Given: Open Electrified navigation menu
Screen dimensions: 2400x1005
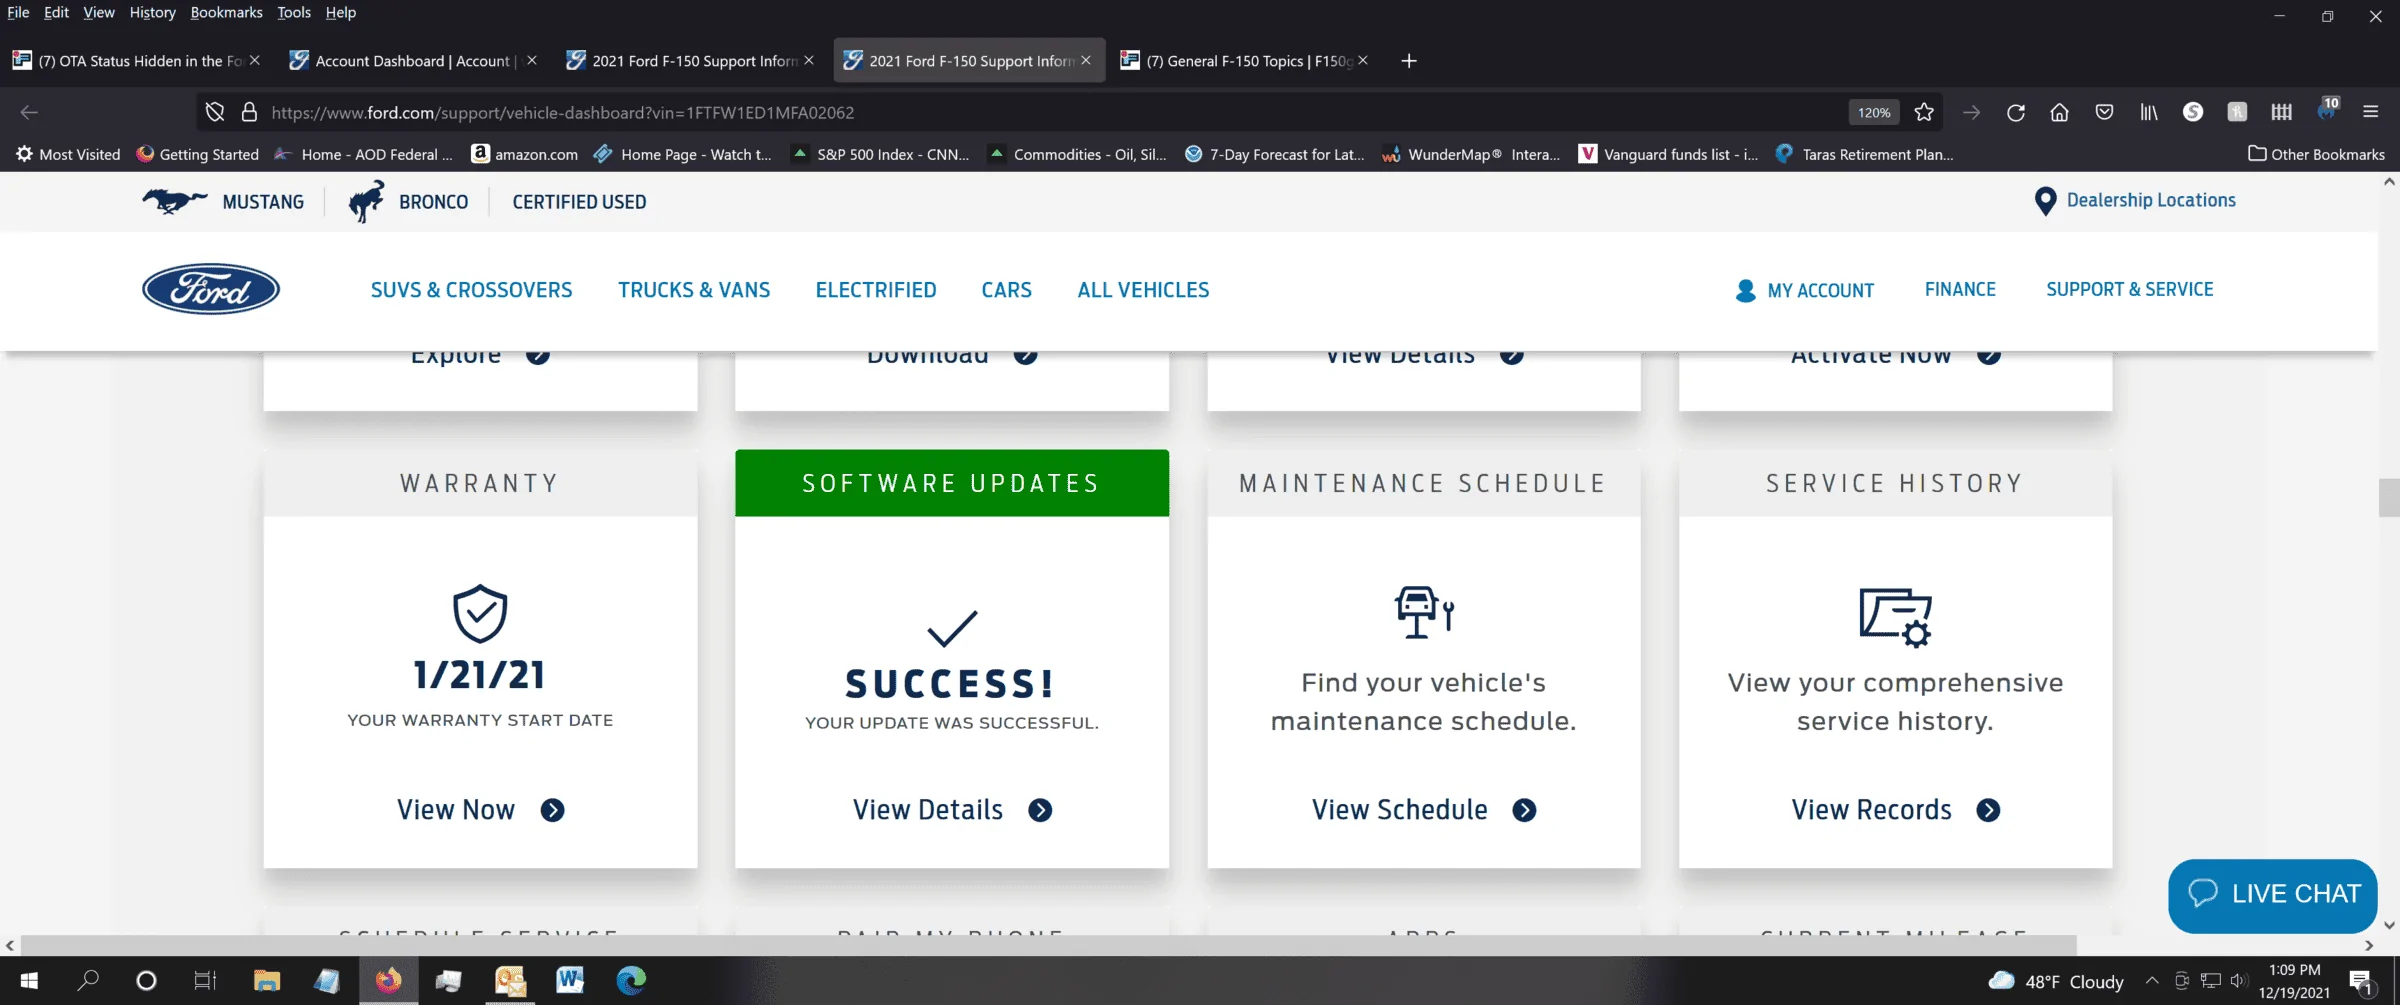Looking at the screenshot, I should coord(876,290).
